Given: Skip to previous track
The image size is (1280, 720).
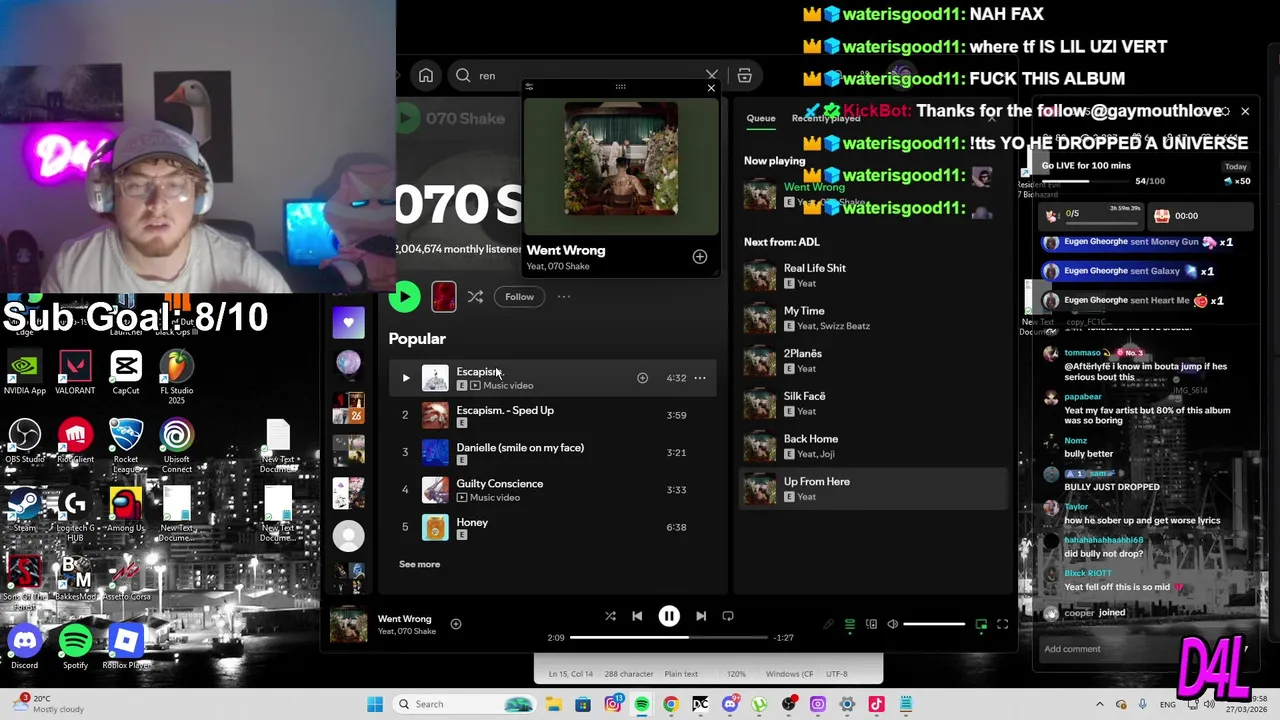Looking at the screenshot, I should [637, 616].
